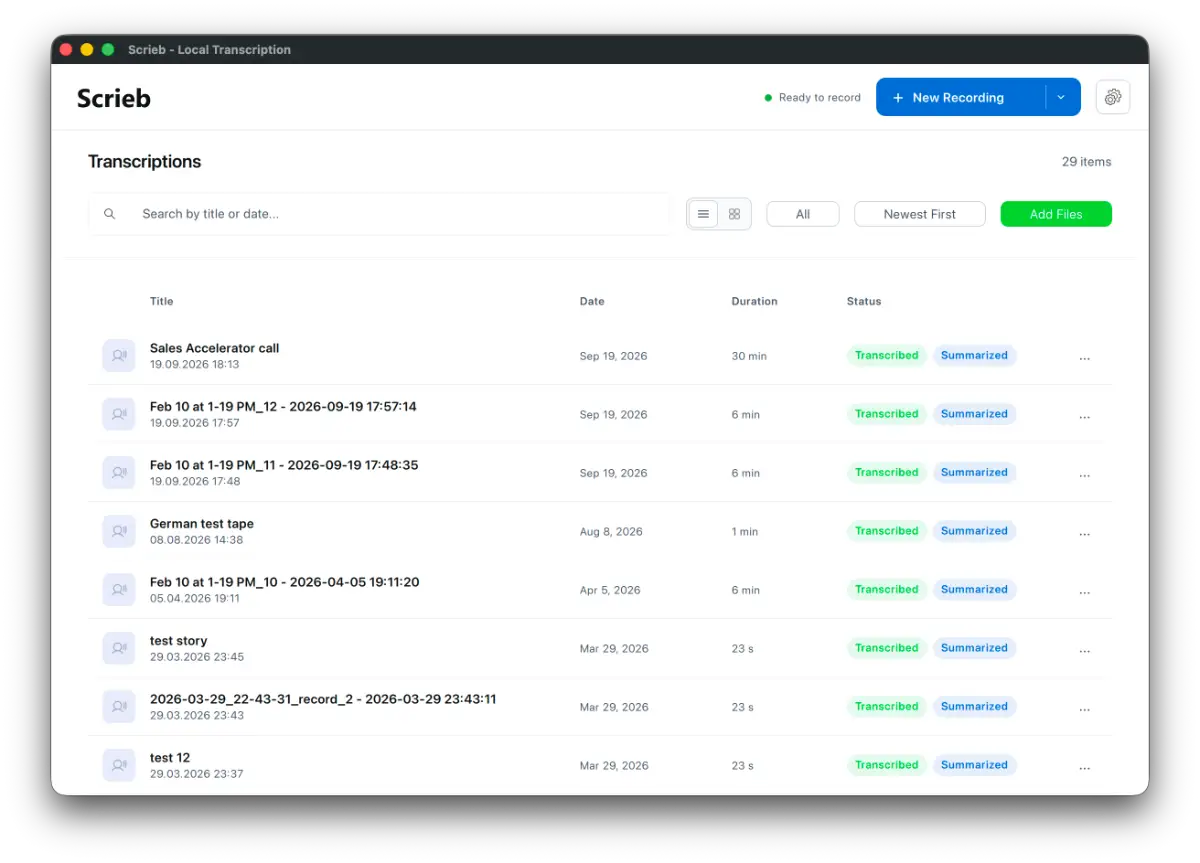The image size is (1200, 863).
Task: Click Summarized badge on Sales Accelerator call
Action: (974, 355)
